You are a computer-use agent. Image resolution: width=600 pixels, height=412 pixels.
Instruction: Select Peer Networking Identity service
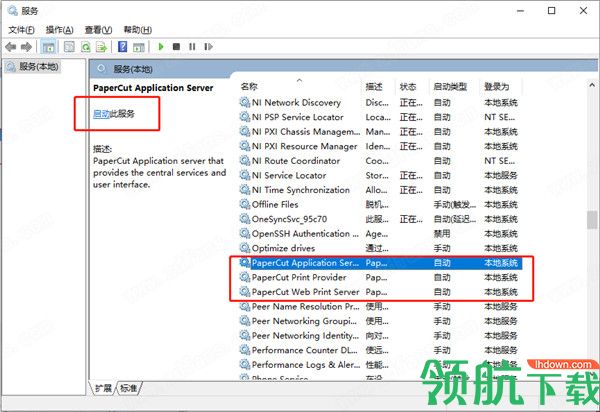click(379, 335)
